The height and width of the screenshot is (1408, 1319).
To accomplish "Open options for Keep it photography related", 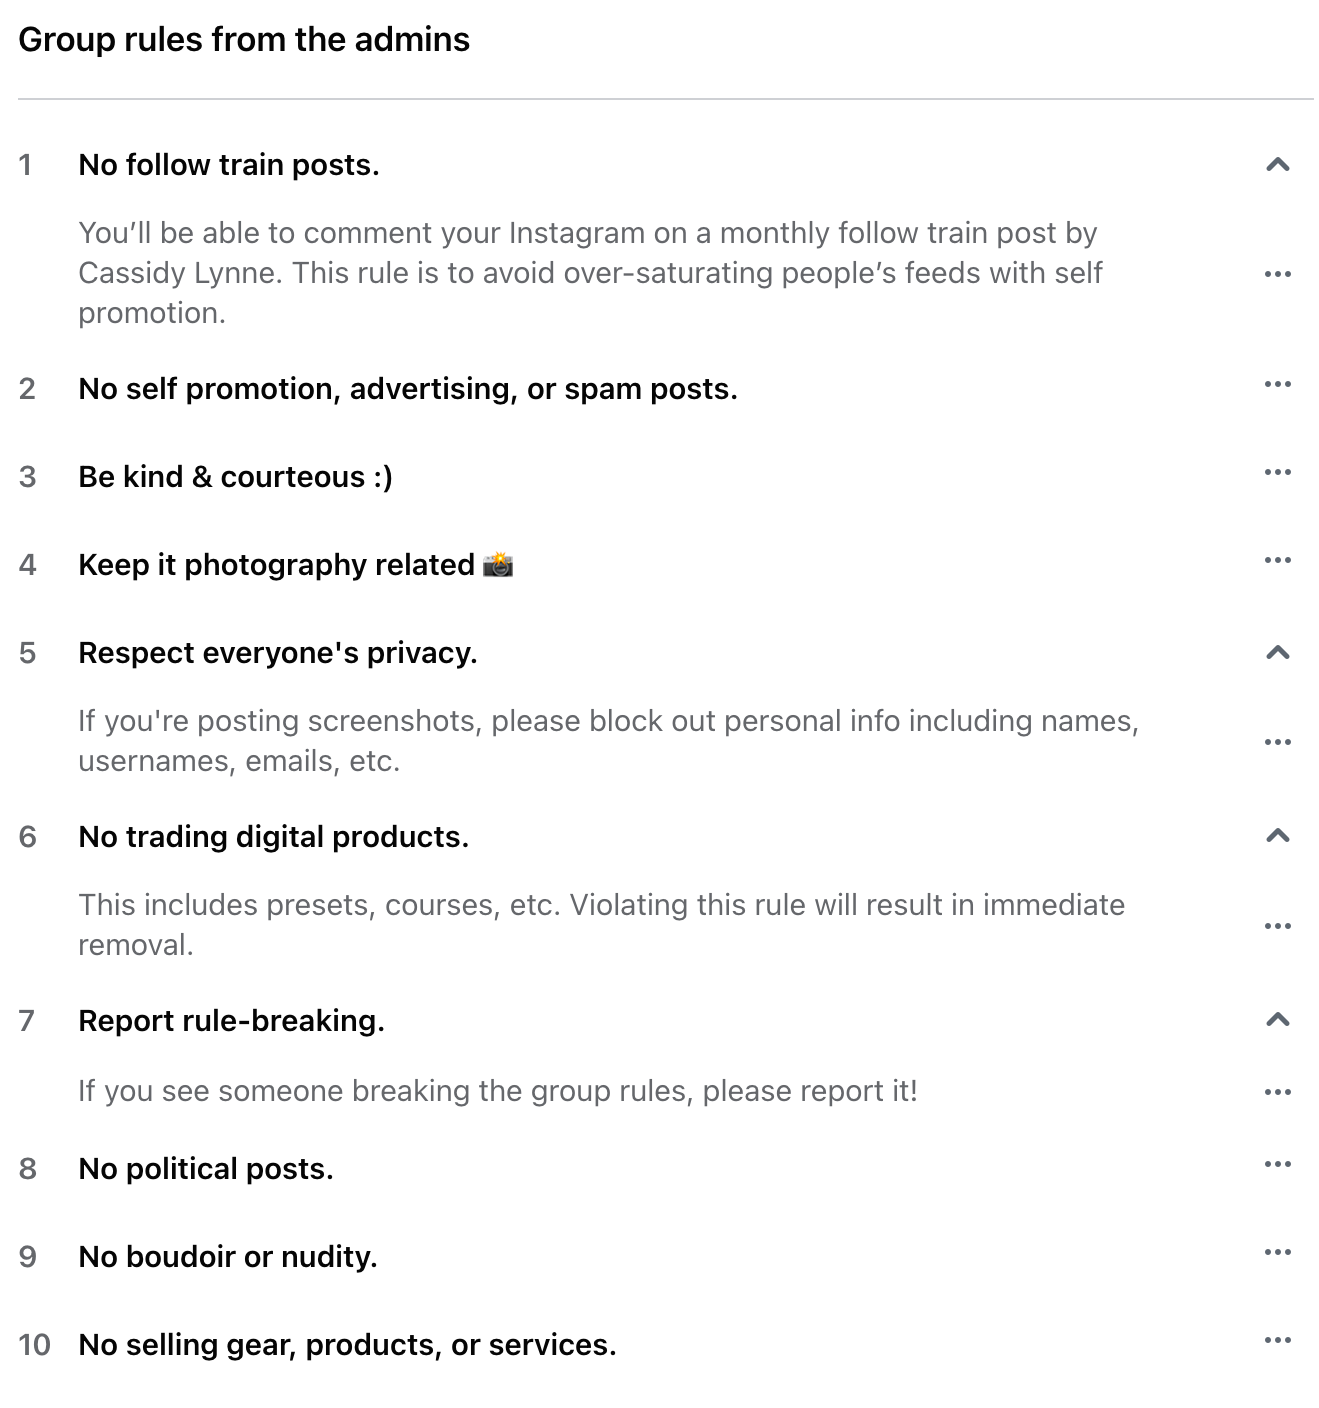I will (1277, 560).
